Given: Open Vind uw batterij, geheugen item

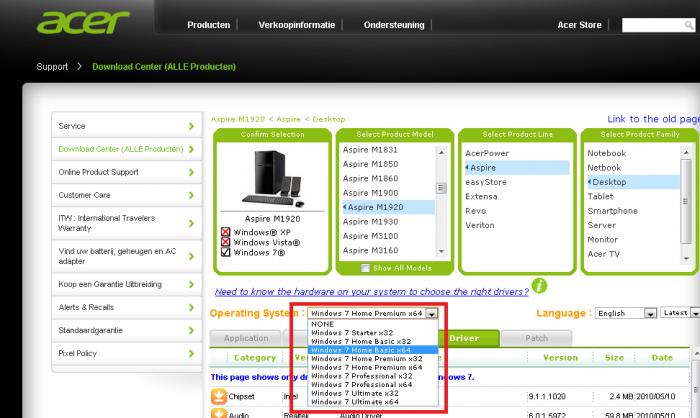Looking at the screenshot, I should coord(127,256).
